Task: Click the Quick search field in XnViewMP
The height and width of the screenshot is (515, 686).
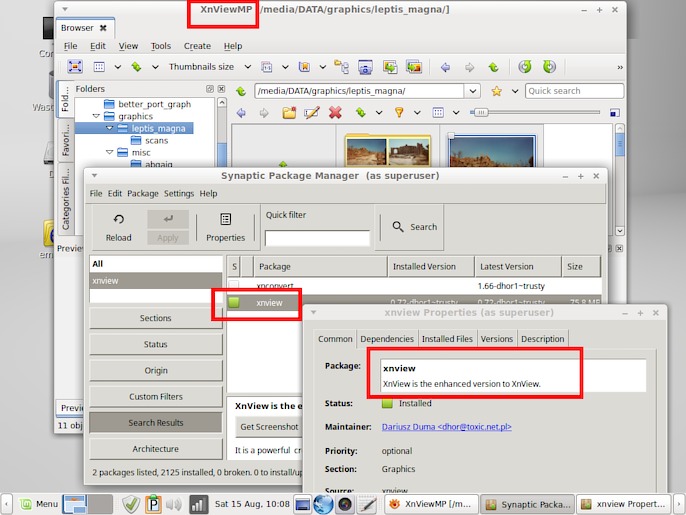Action: coord(574,91)
